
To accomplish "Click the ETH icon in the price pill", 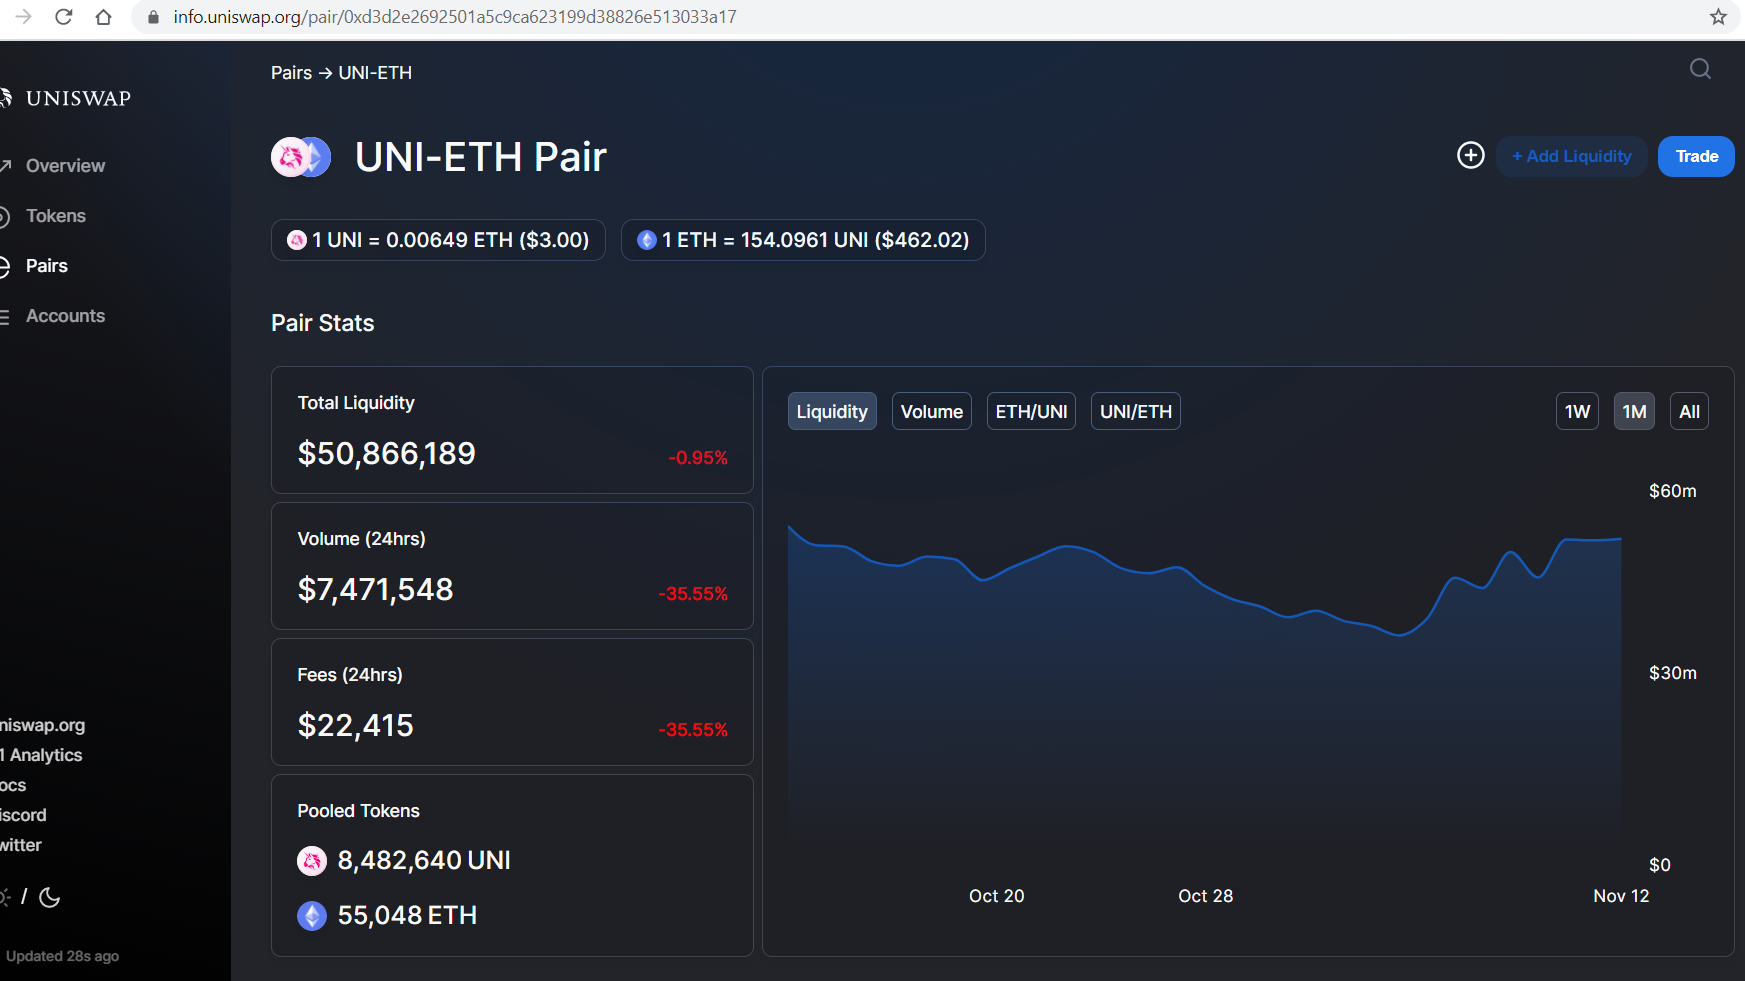I will click(x=647, y=240).
